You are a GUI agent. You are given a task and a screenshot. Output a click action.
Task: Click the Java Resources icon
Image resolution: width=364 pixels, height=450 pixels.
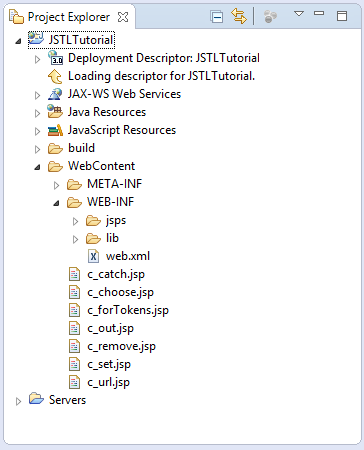point(55,111)
